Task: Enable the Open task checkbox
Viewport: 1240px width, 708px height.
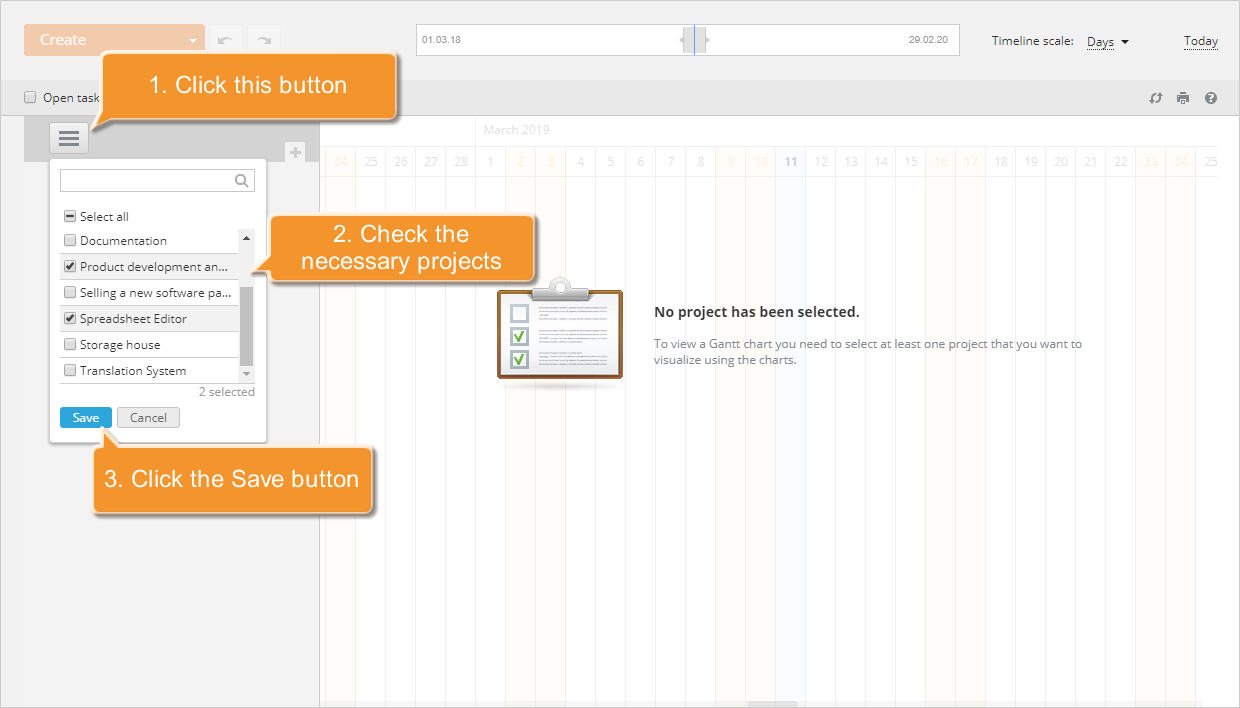Action: coord(29,97)
